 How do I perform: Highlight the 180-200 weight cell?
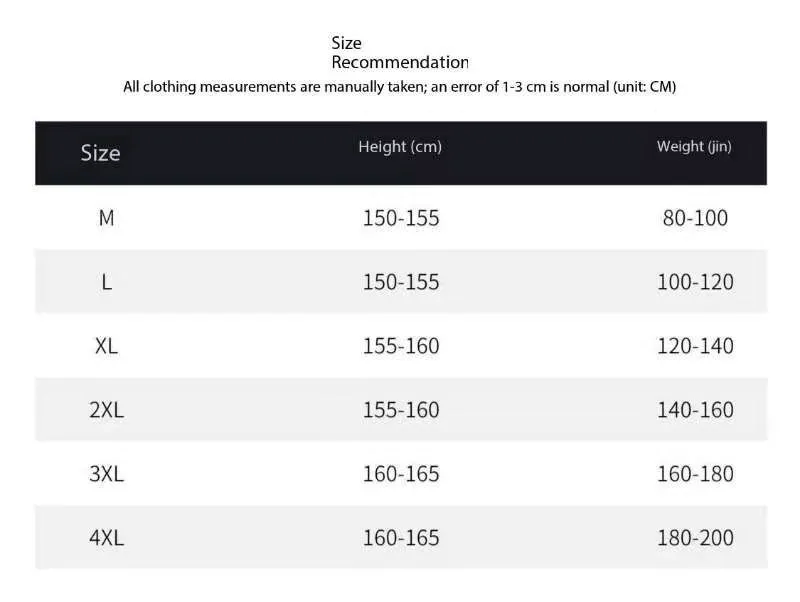coord(695,538)
